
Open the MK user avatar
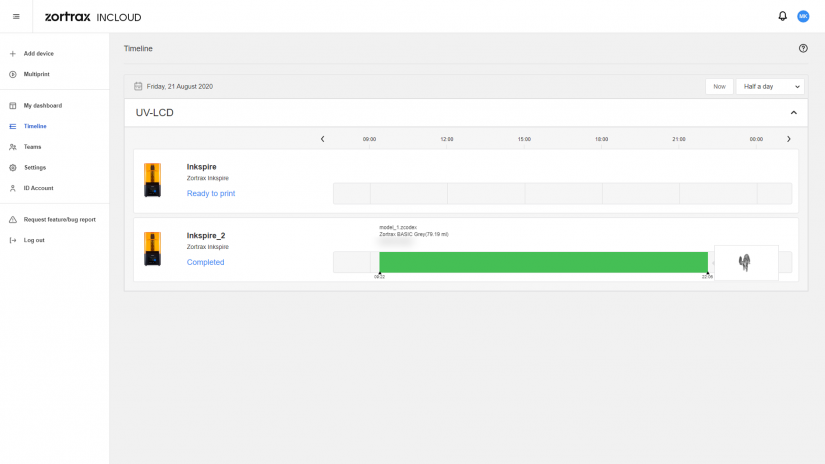(x=803, y=16)
